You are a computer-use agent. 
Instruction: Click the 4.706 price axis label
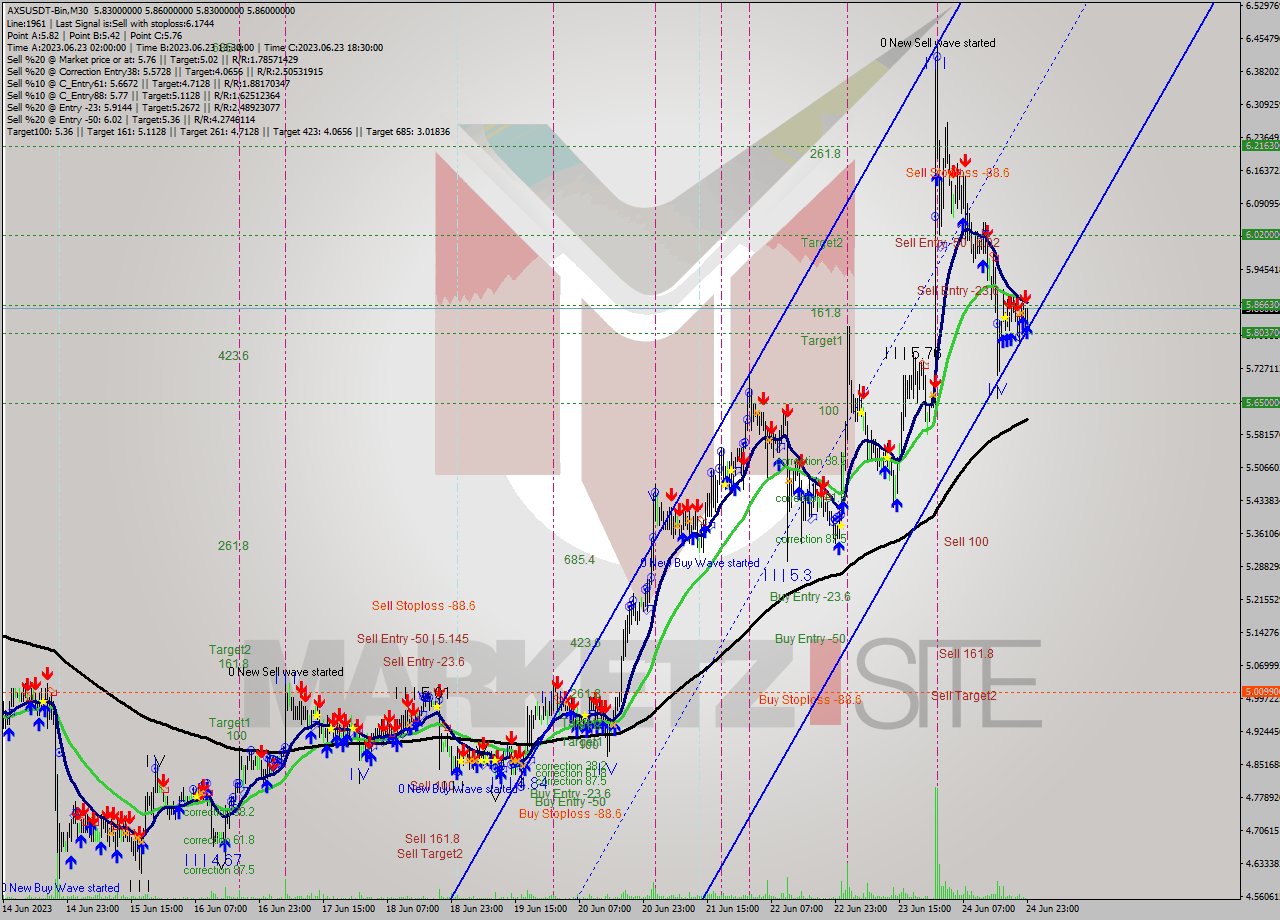(x=1262, y=831)
